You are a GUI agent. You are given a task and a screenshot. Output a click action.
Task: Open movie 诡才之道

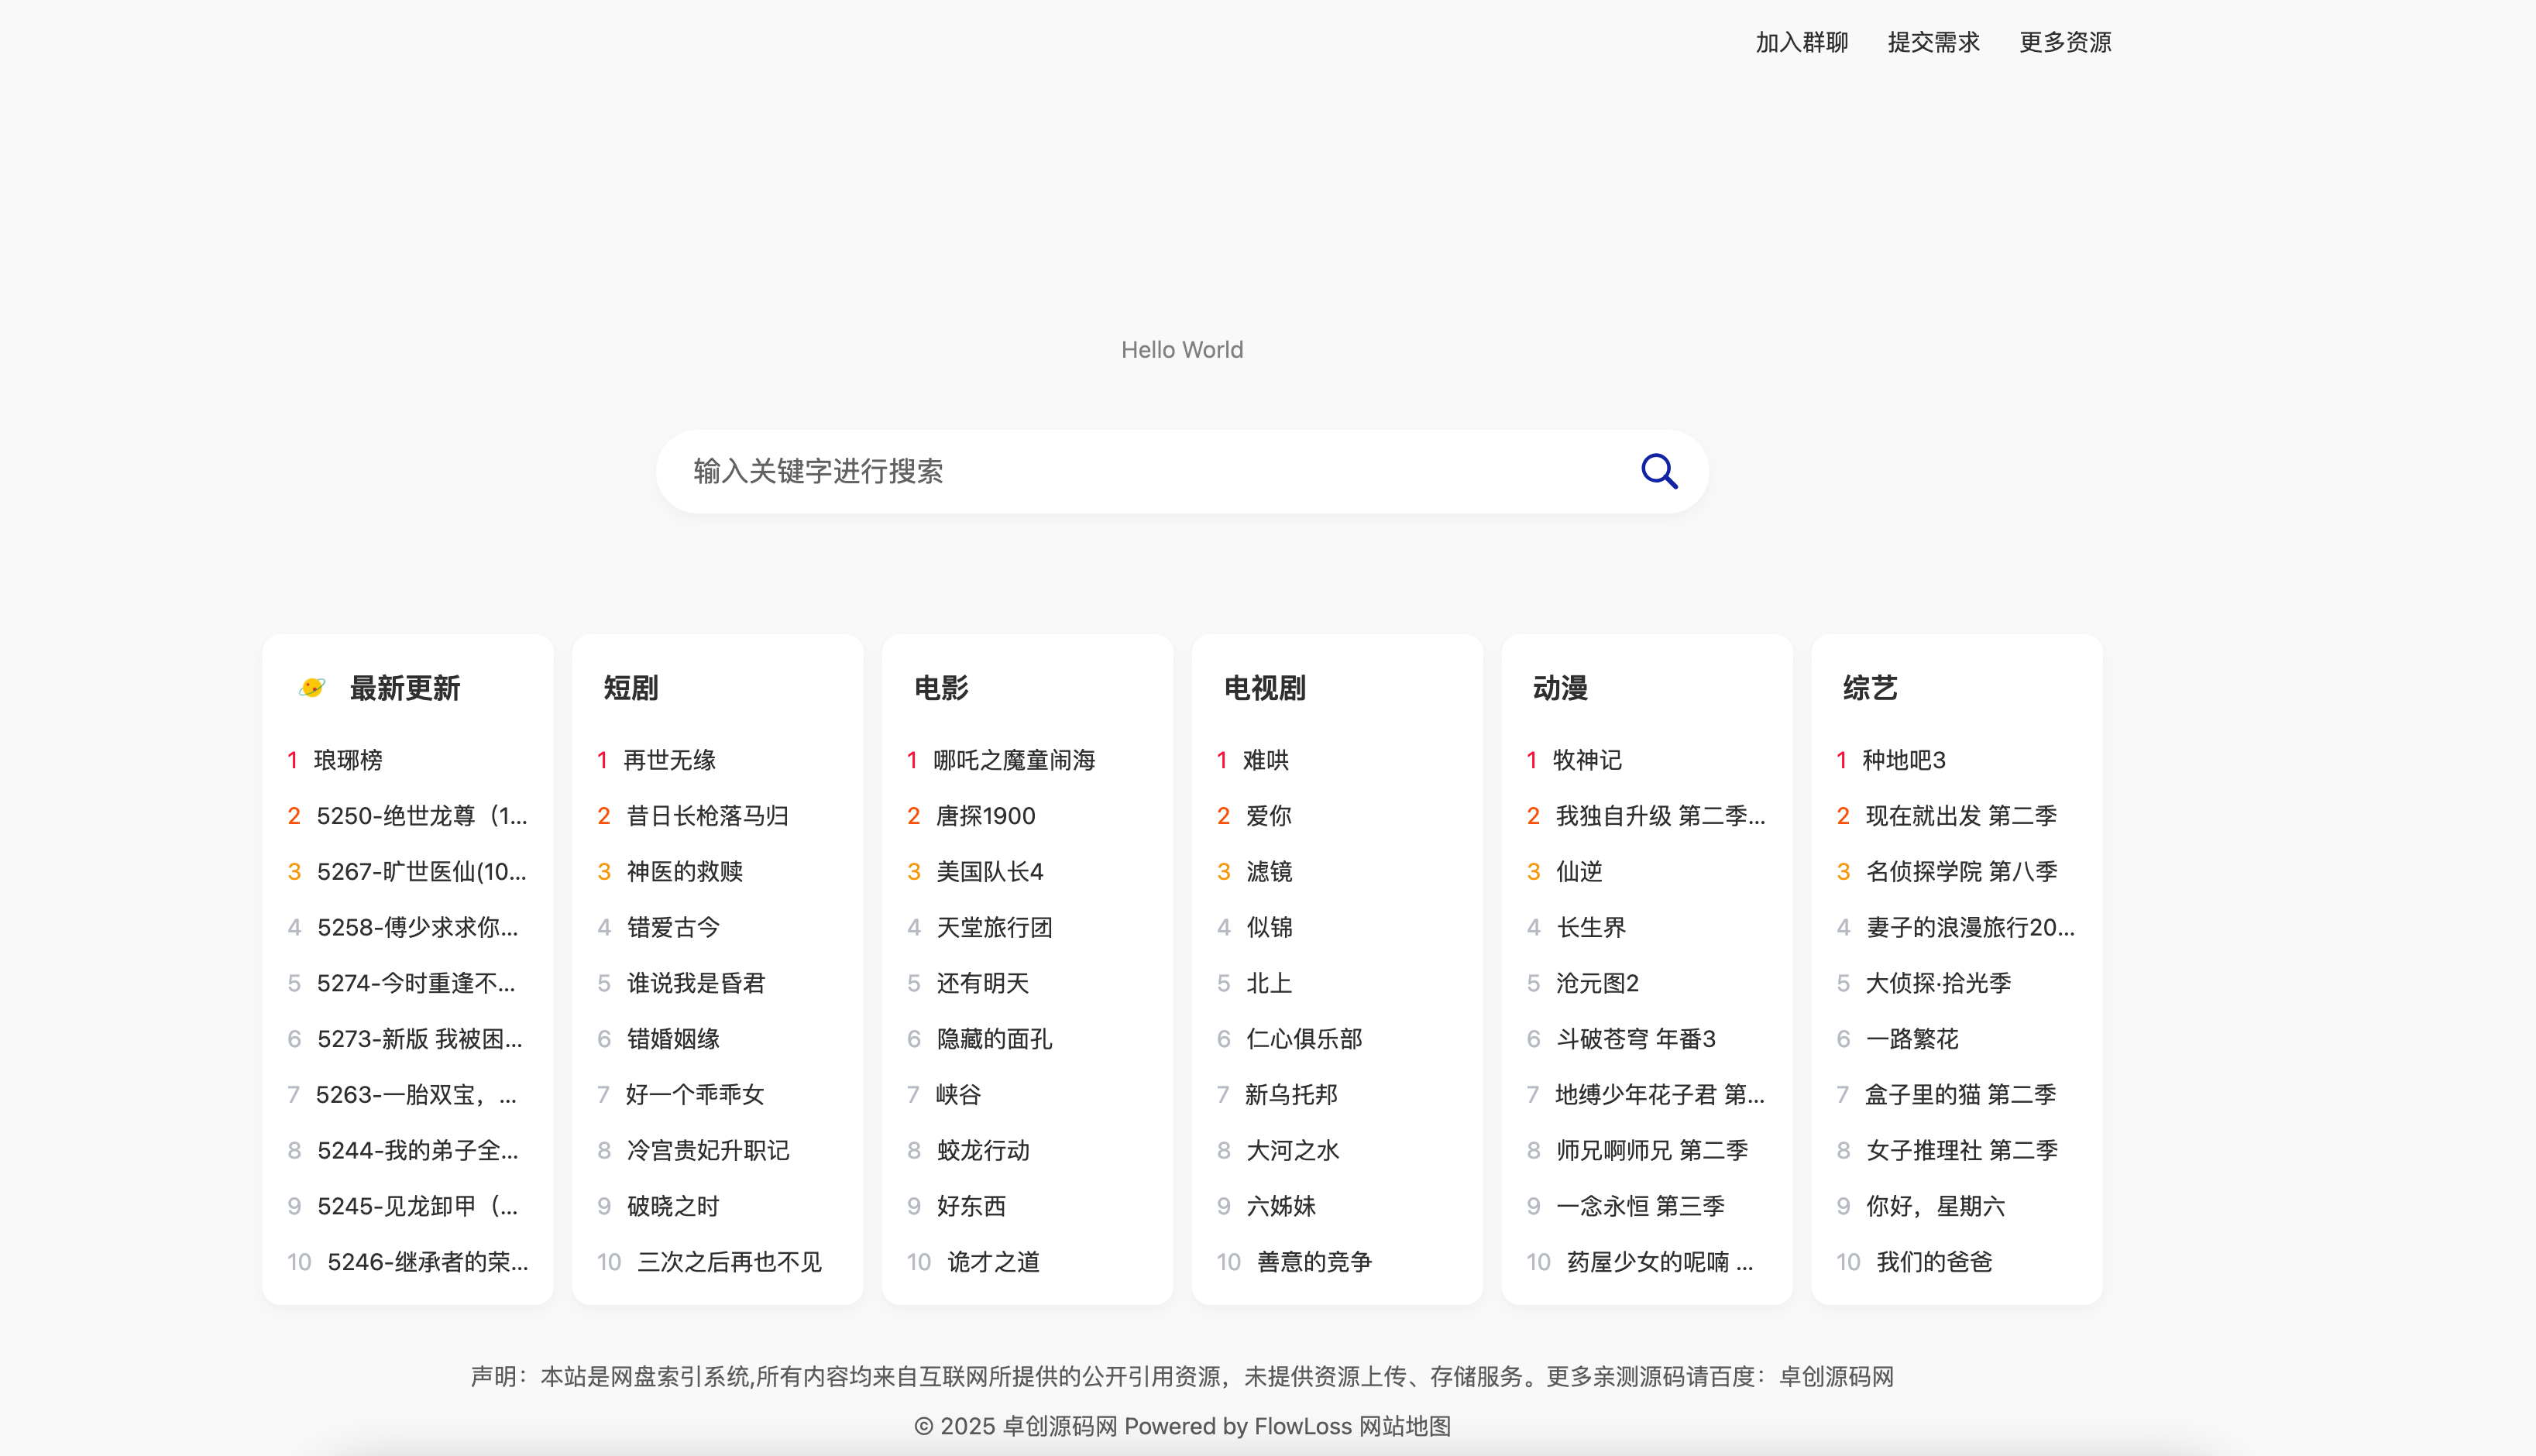pyautogui.click(x=994, y=1262)
